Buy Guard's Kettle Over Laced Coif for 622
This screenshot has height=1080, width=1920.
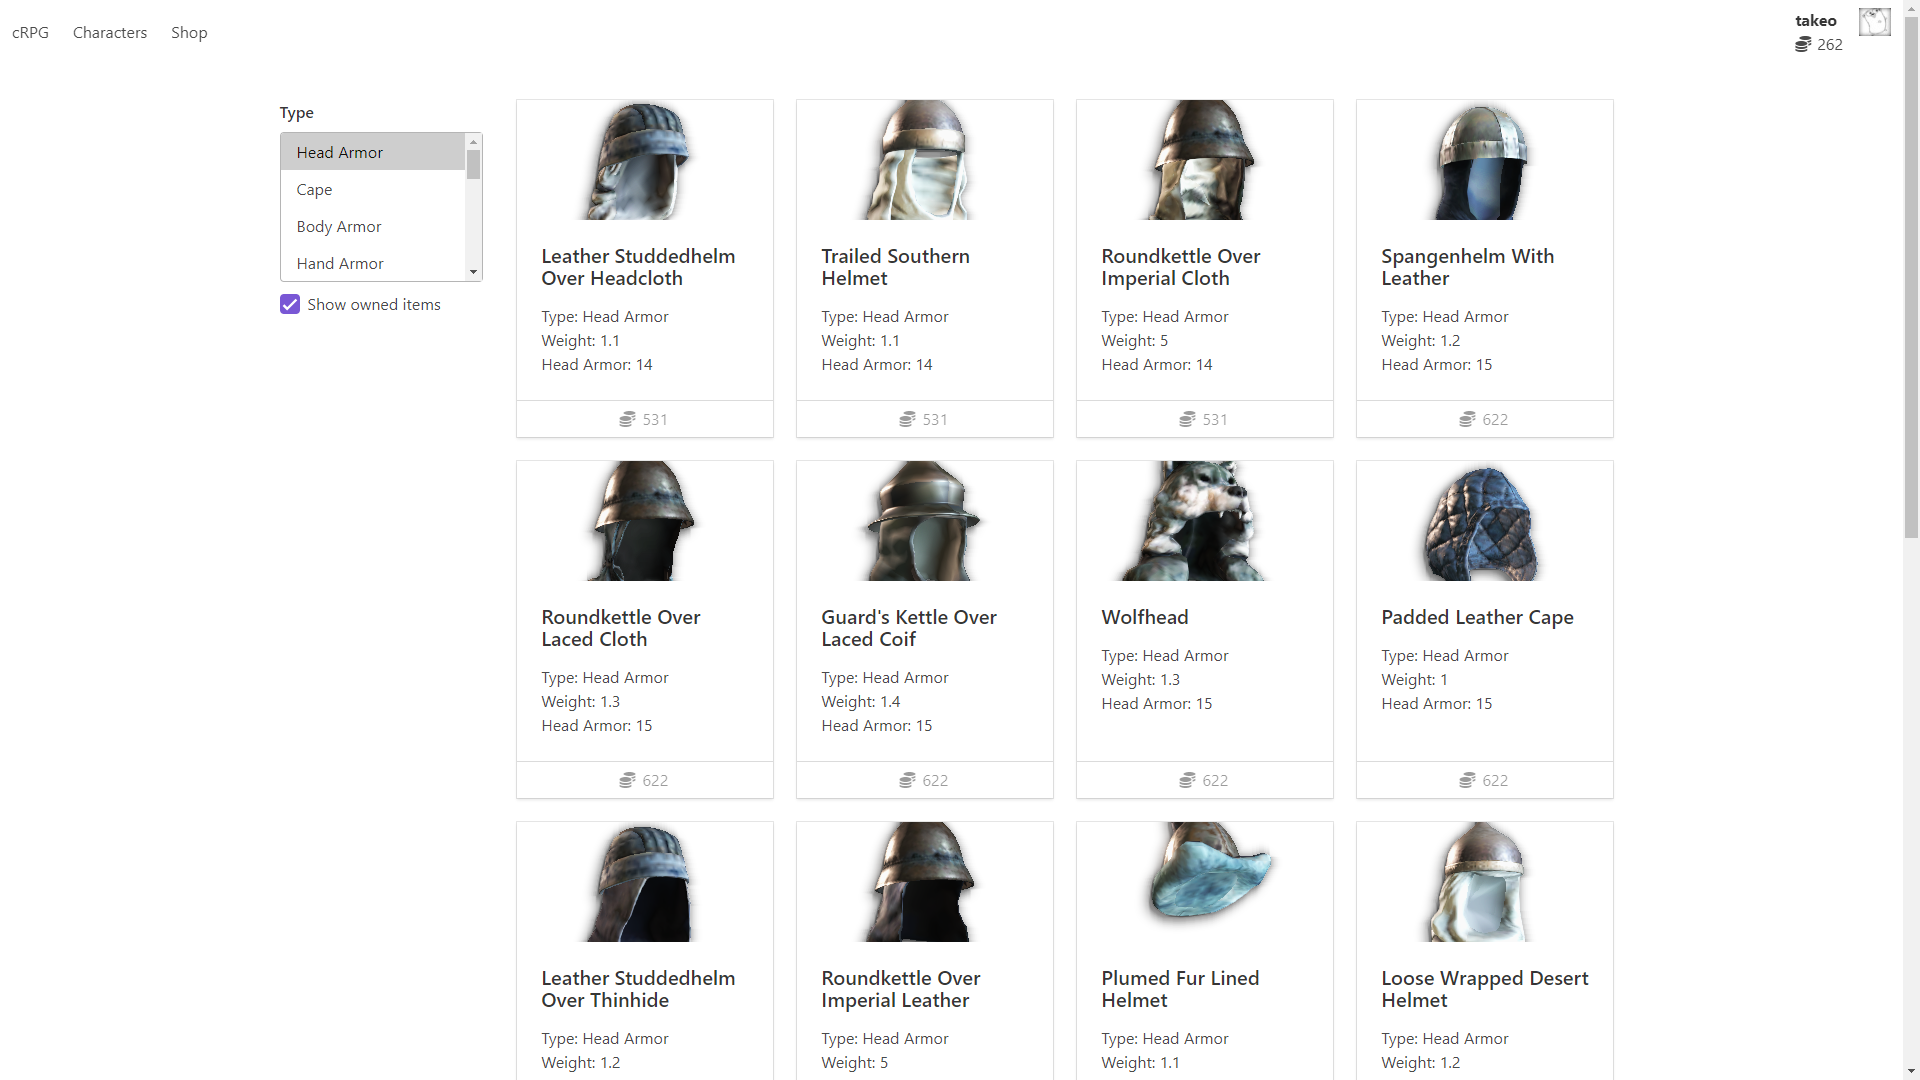coord(924,780)
